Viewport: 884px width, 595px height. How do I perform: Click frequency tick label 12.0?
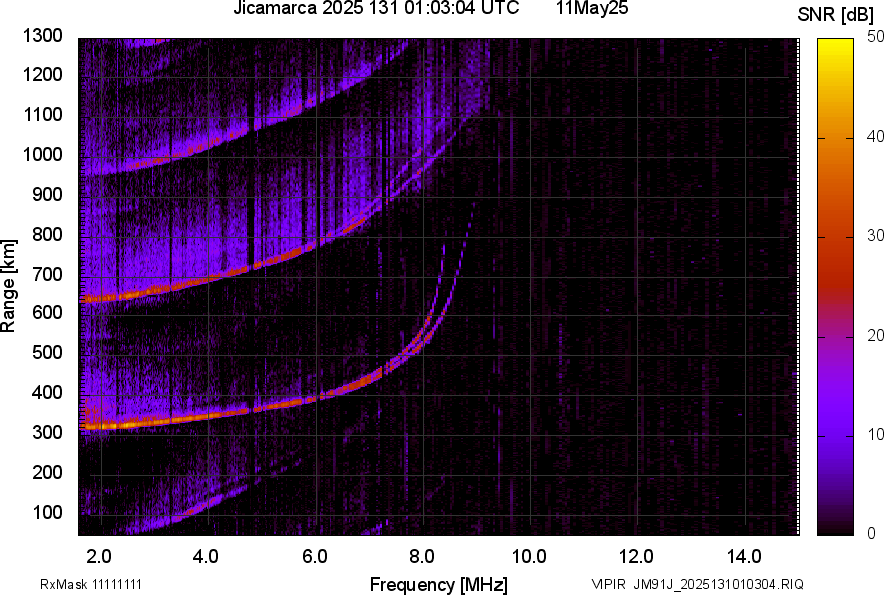click(637, 557)
